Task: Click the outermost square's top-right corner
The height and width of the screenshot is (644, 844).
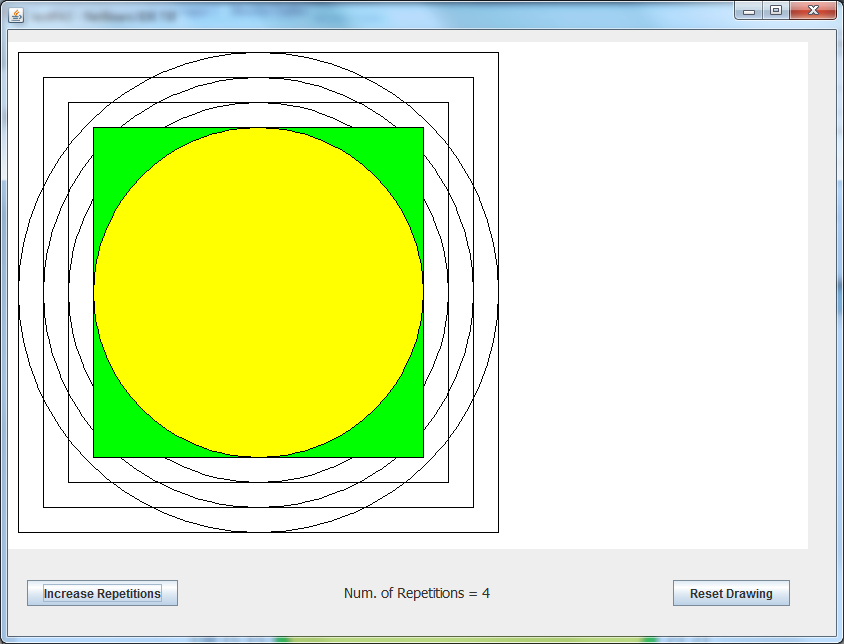Action: pyautogui.click(x=498, y=53)
